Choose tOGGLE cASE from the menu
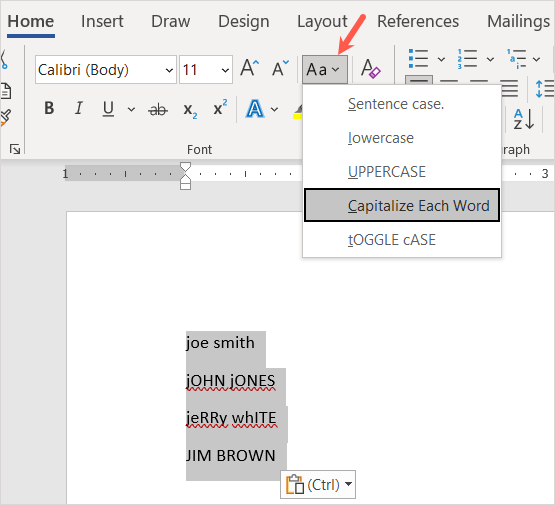Viewport: 555px width, 505px height. coord(402,240)
